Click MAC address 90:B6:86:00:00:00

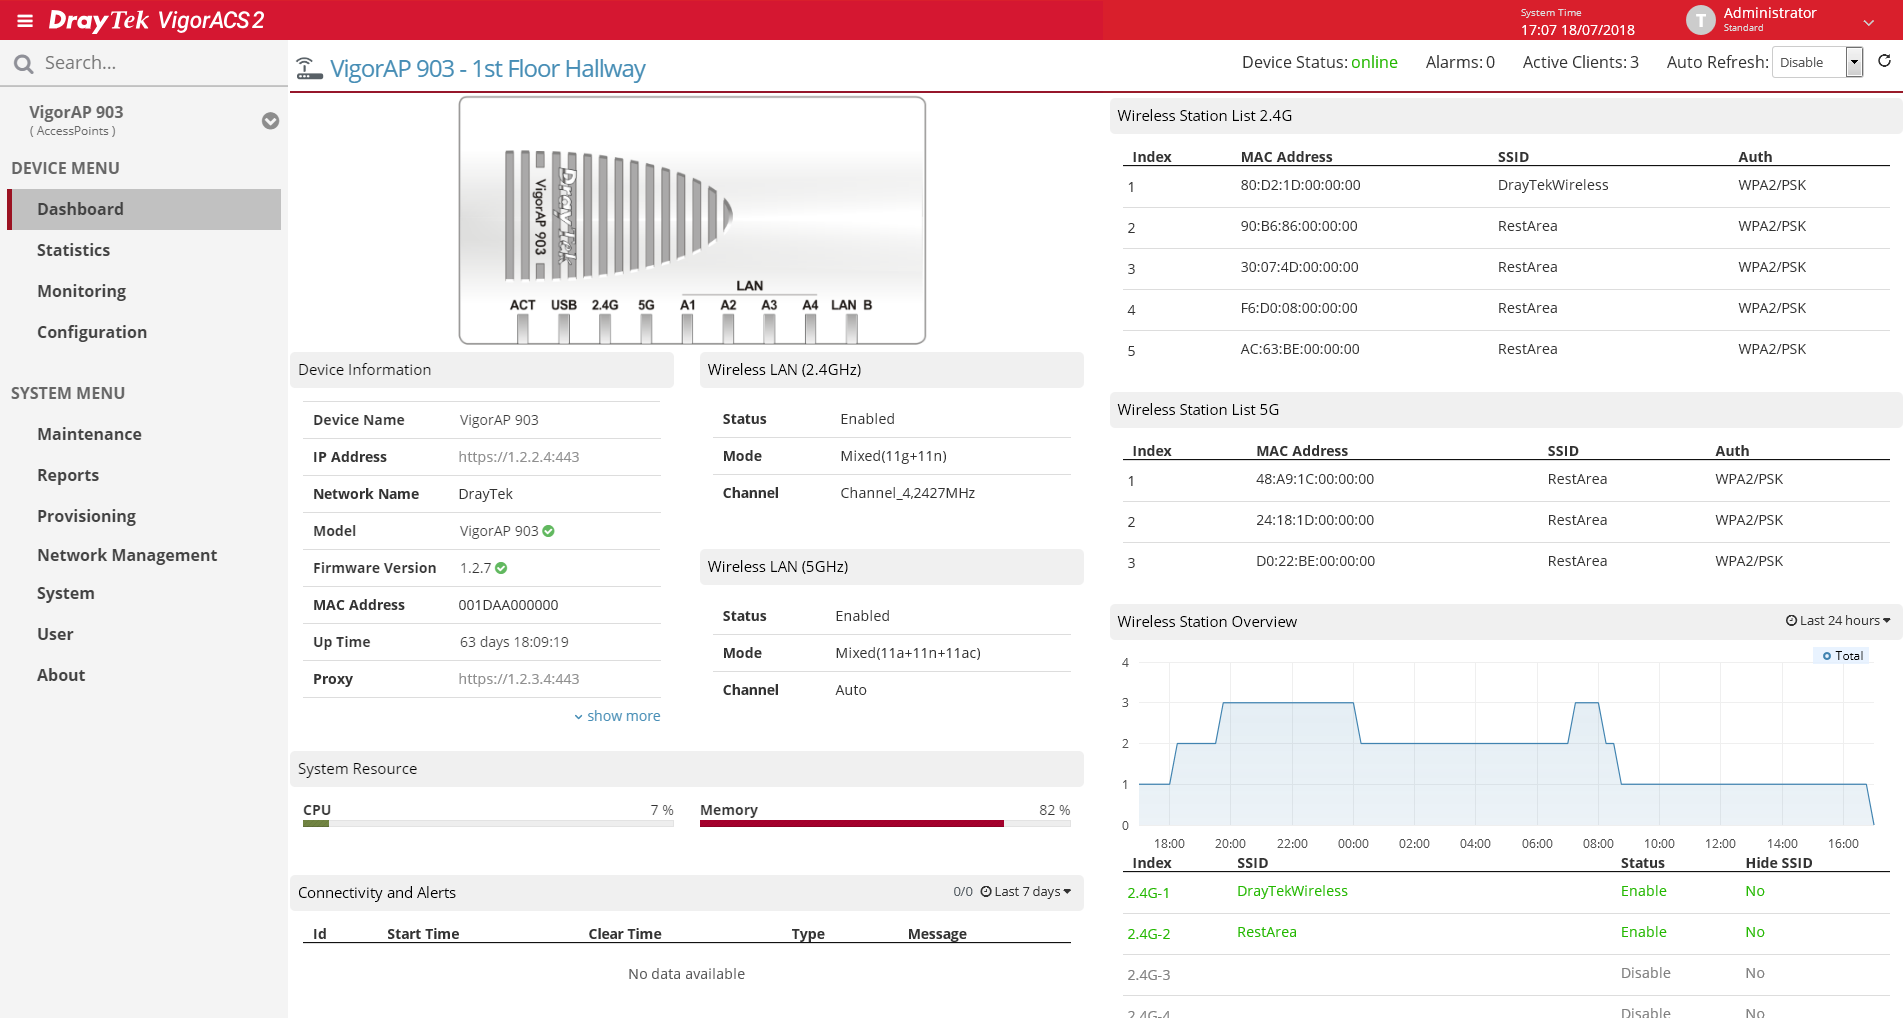point(1299,226)
